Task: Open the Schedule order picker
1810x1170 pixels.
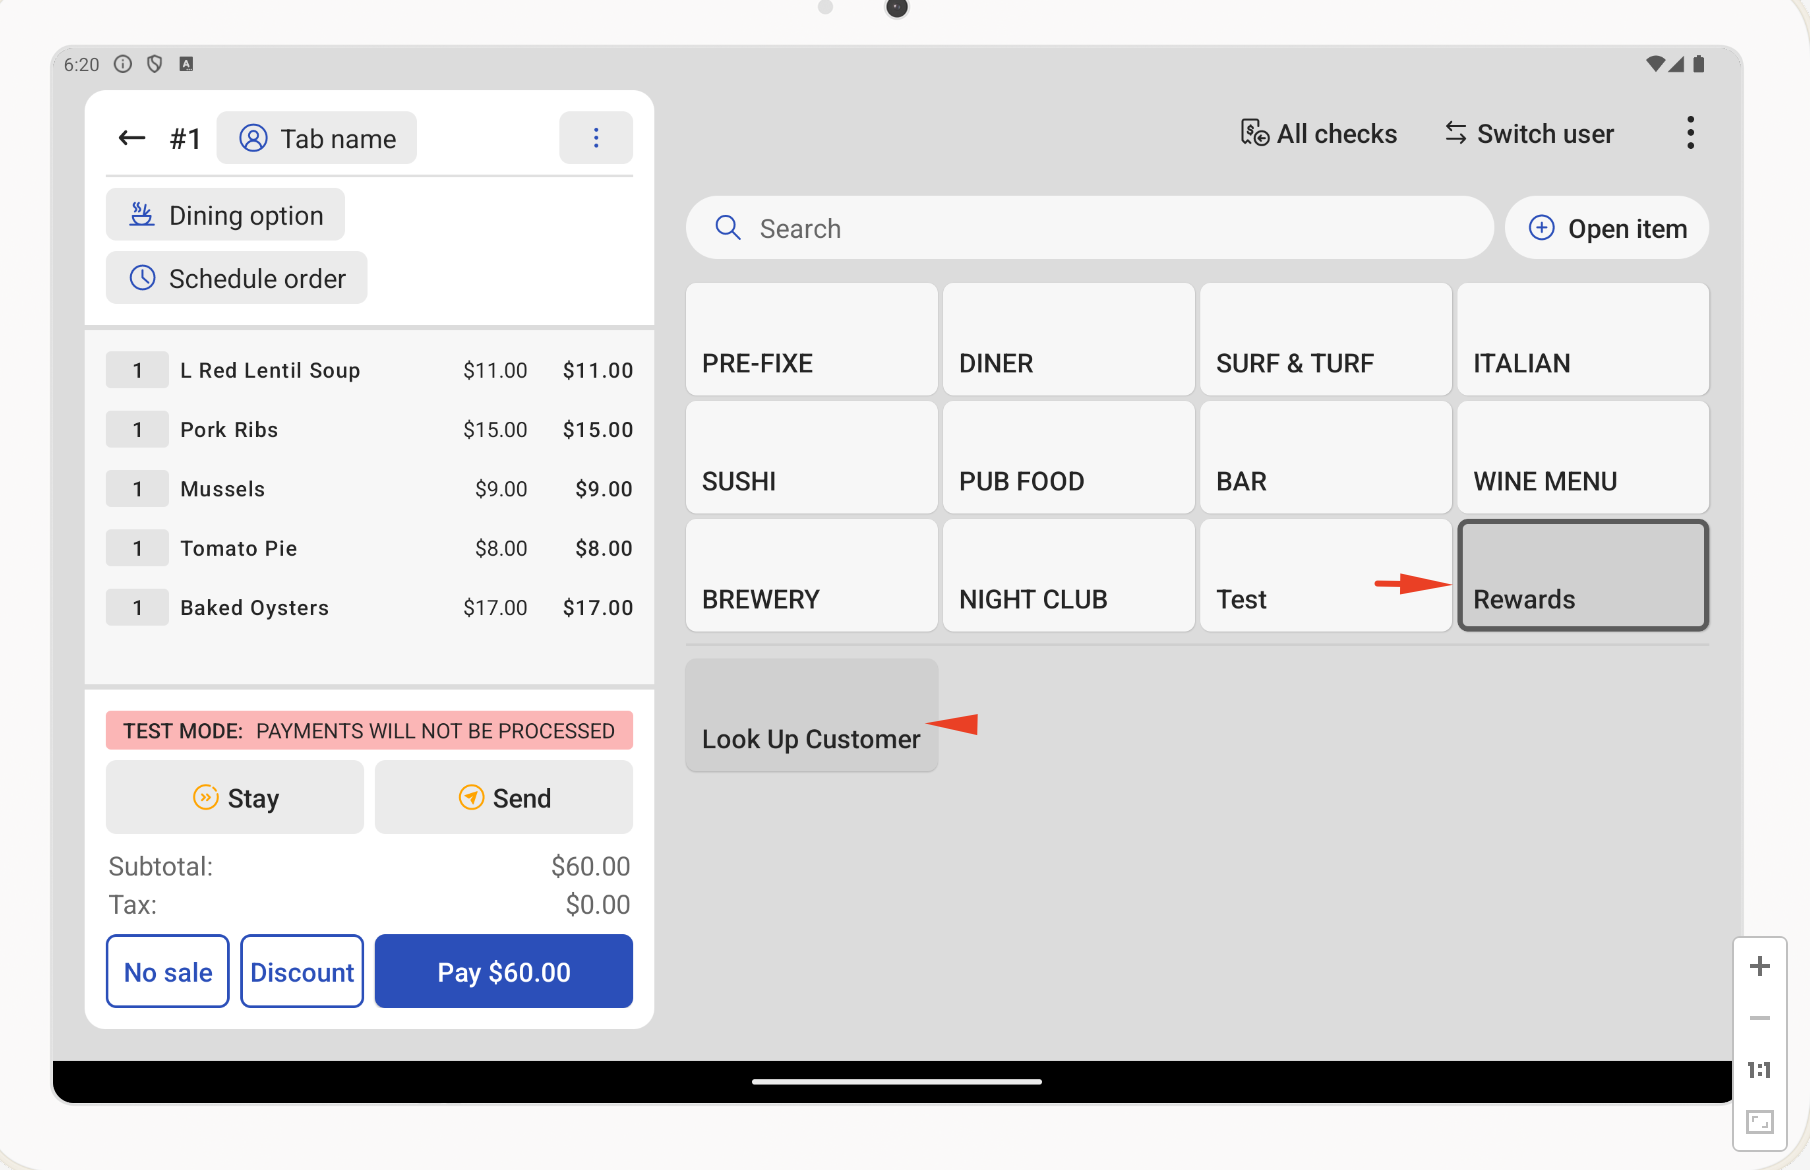Action: tap(237, 278)
